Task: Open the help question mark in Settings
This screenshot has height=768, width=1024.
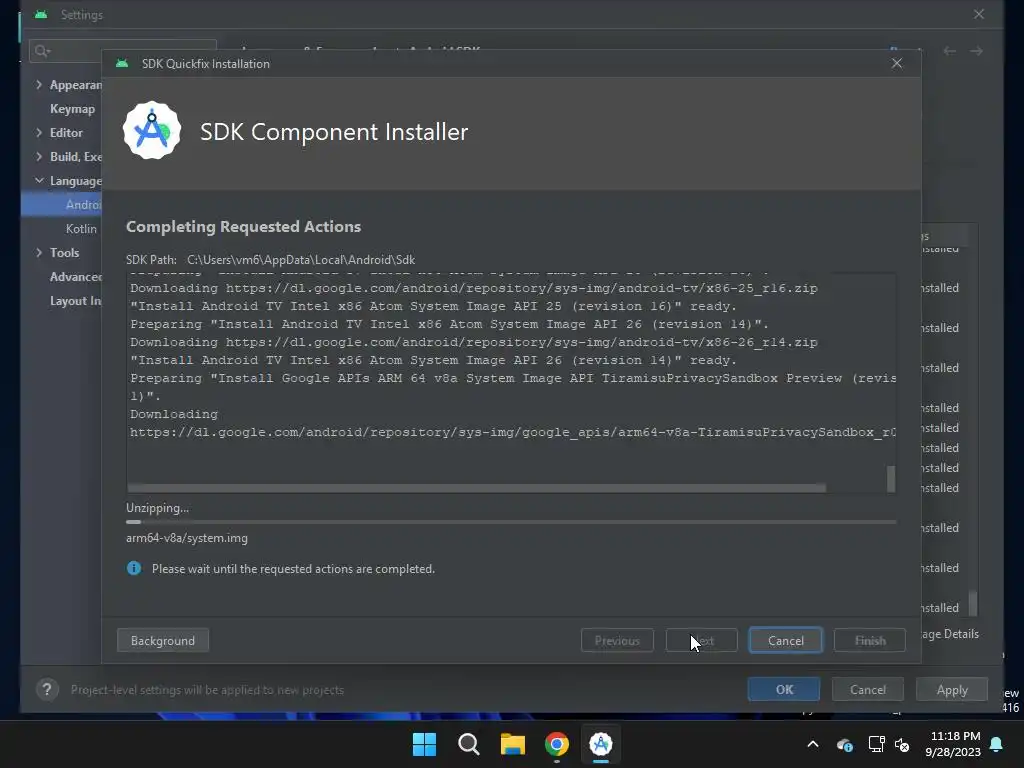Action: tap(47, 690)
